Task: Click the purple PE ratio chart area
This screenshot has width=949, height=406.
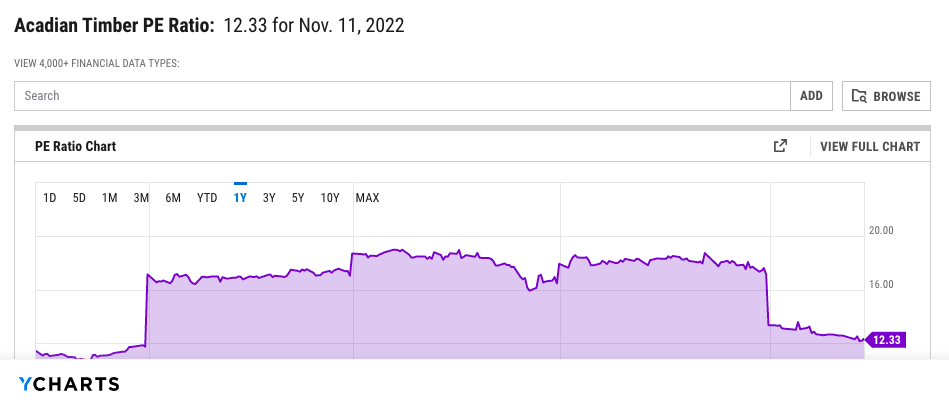Action: point(450,310)
